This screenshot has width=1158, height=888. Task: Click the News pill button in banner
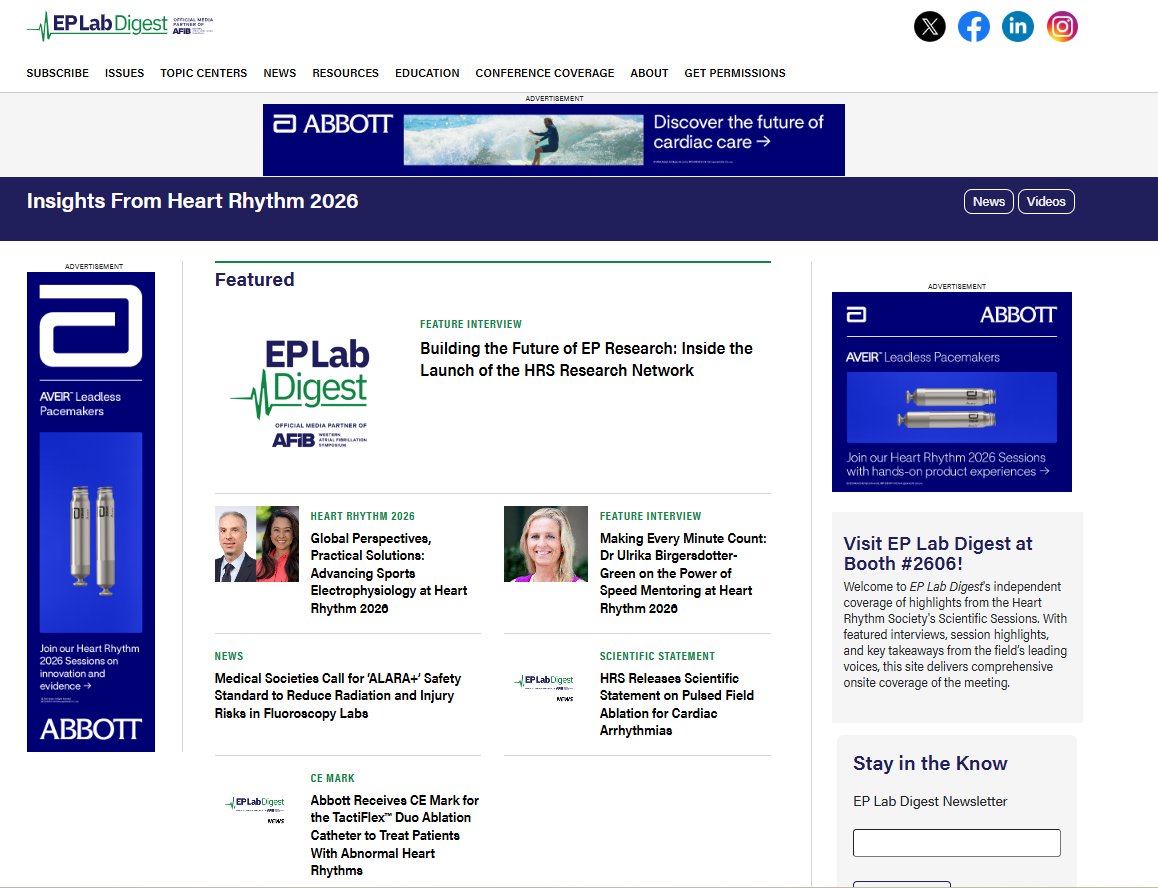point(989,202)
